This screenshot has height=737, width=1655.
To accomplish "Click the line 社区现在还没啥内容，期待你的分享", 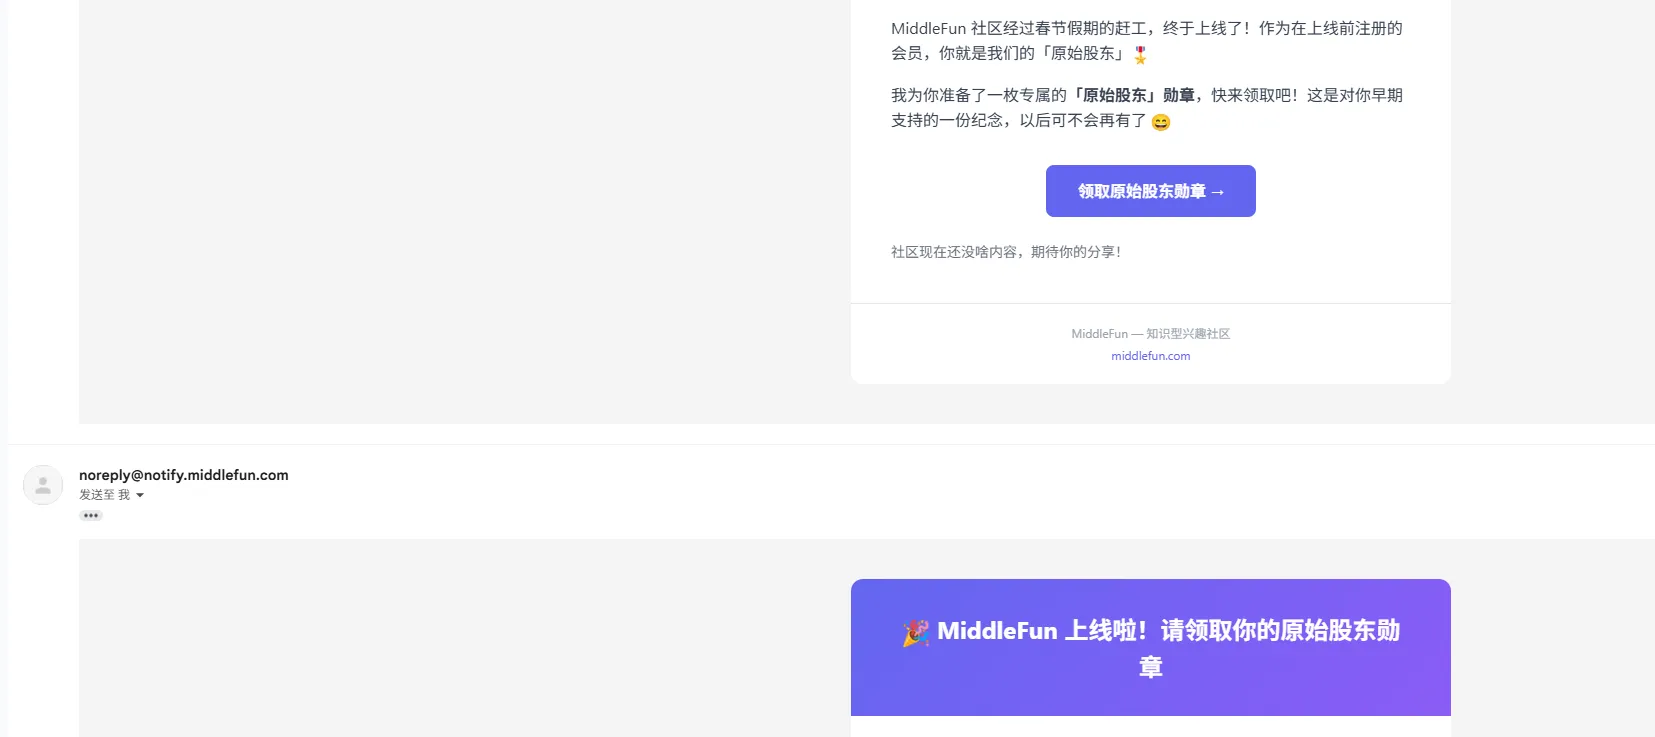I will click(1005, 252).
